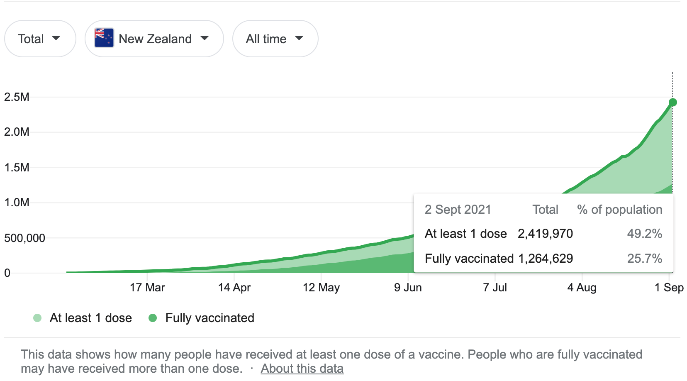This screenshot has width=687, height=381.
Task: Click the New Zealand flag icon
Action: [x=104, y=38]
